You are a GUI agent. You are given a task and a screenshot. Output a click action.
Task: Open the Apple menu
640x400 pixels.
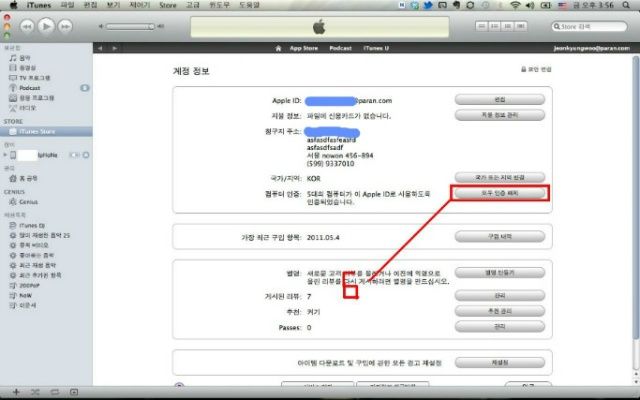coord(13,5)
